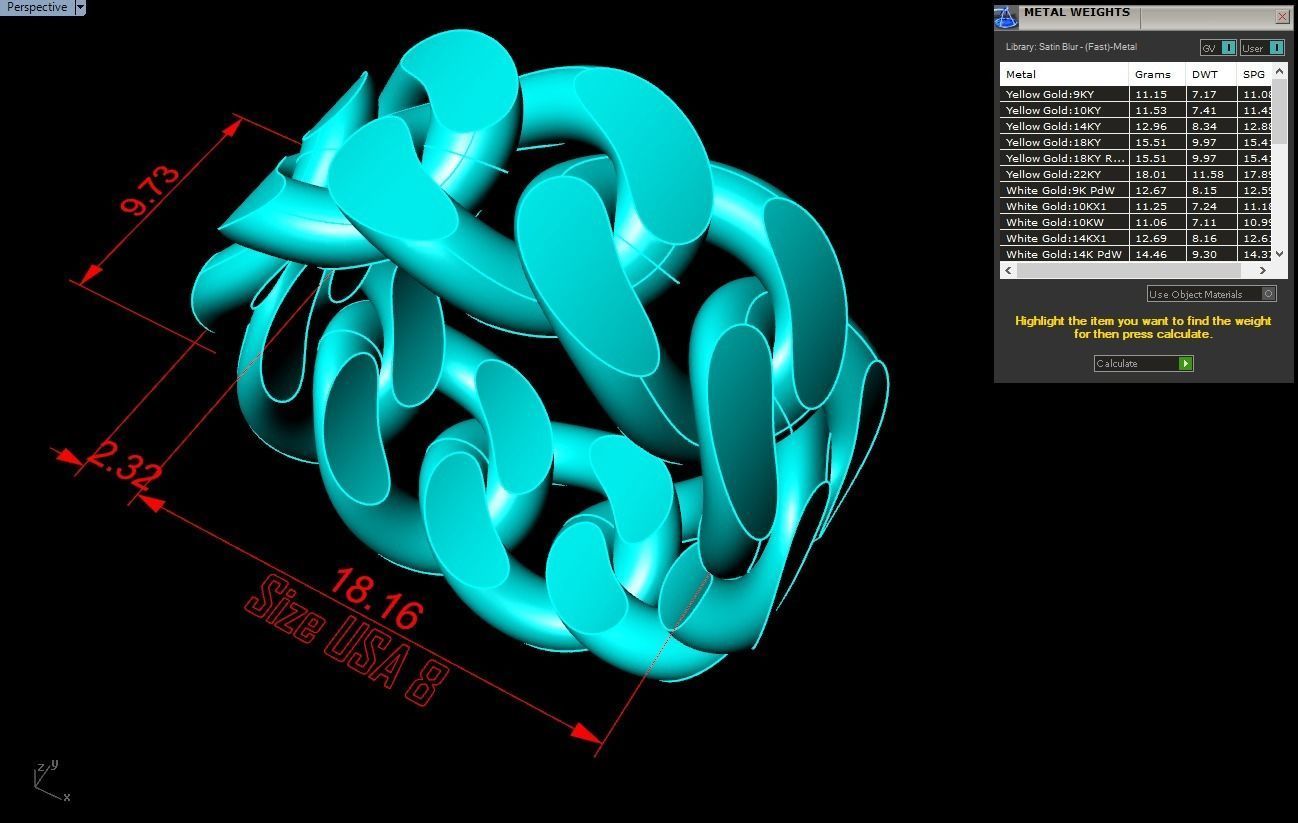Select the White Gold:10KW row
This screenshot has height=823, width=1298.
(x=1136, y=222)
